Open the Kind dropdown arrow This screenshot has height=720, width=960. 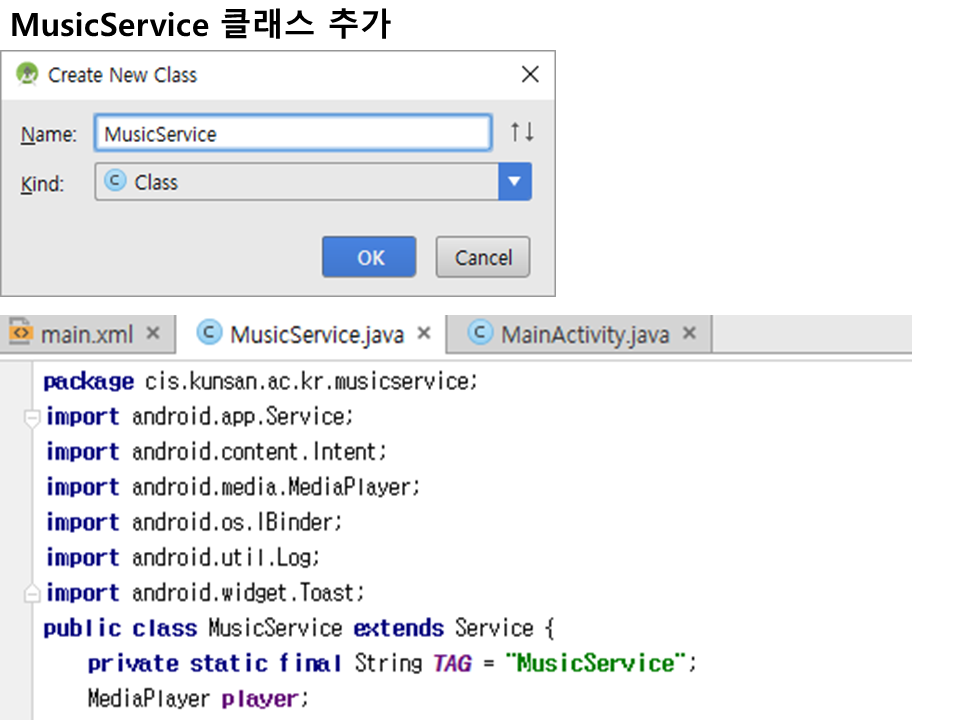[514, 182]
